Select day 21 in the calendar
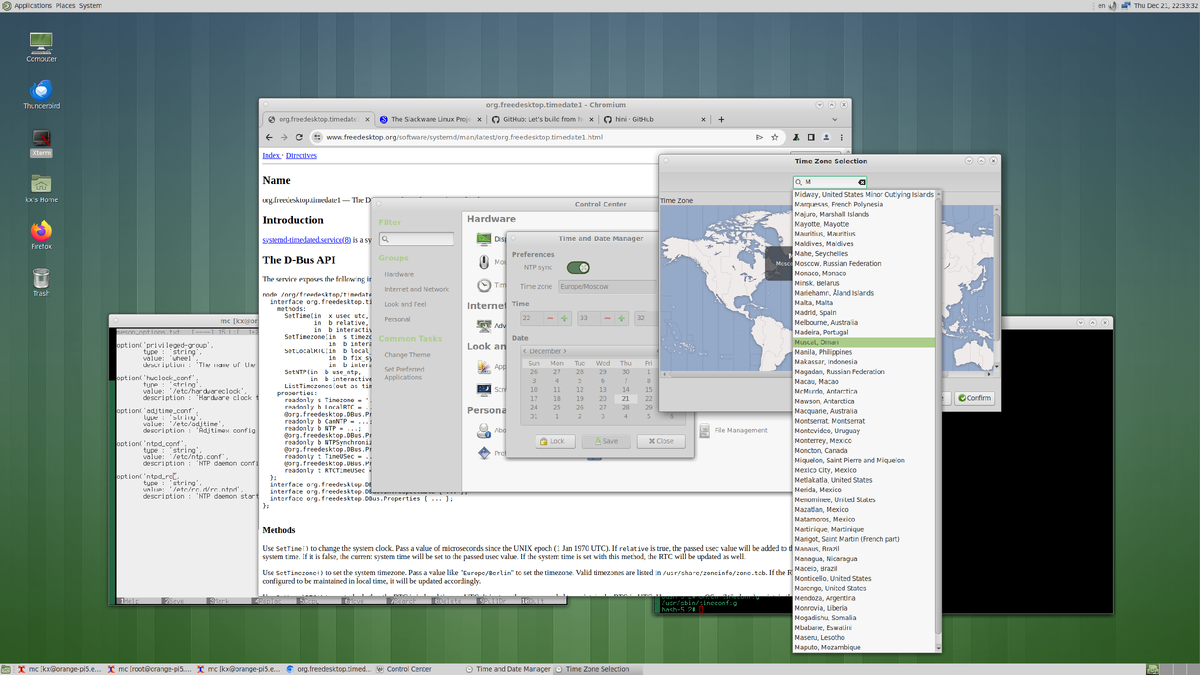This screenshot has width=1200, height=675. point(625,397)
